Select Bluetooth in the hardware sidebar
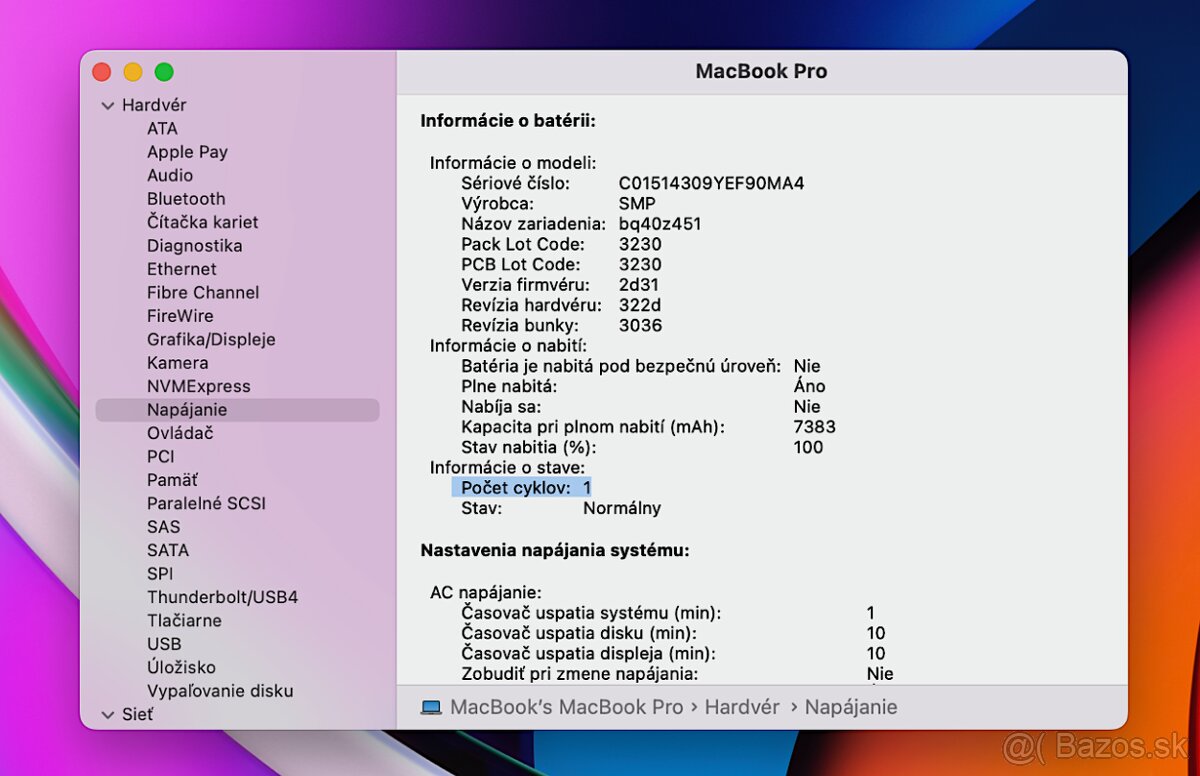Viewport: 1200px width, 776px height. (x=186, y=198)
